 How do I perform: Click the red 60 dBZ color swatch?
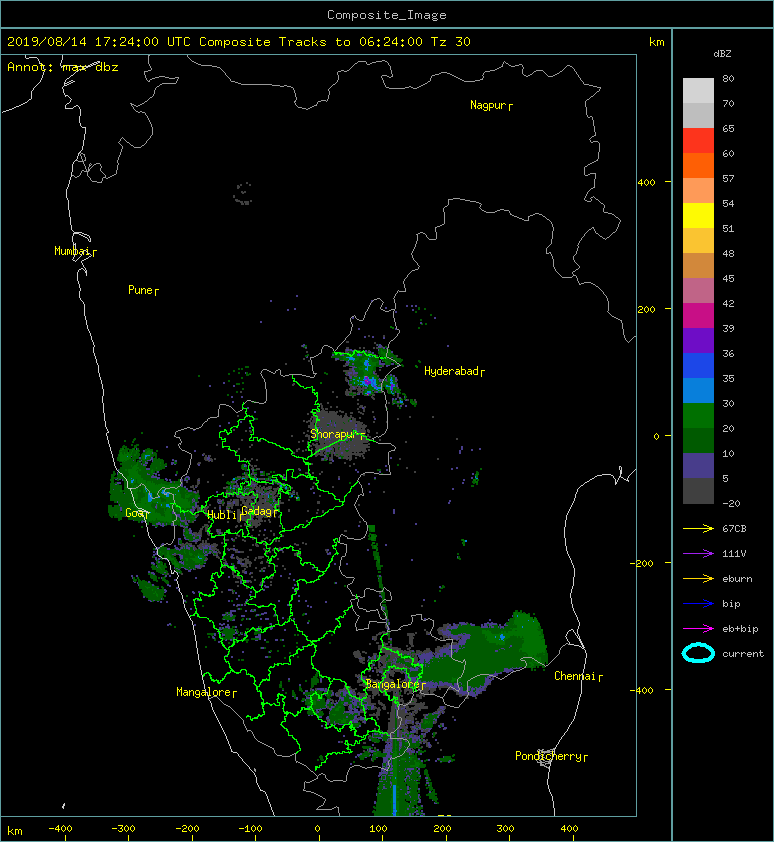[698, 140]
